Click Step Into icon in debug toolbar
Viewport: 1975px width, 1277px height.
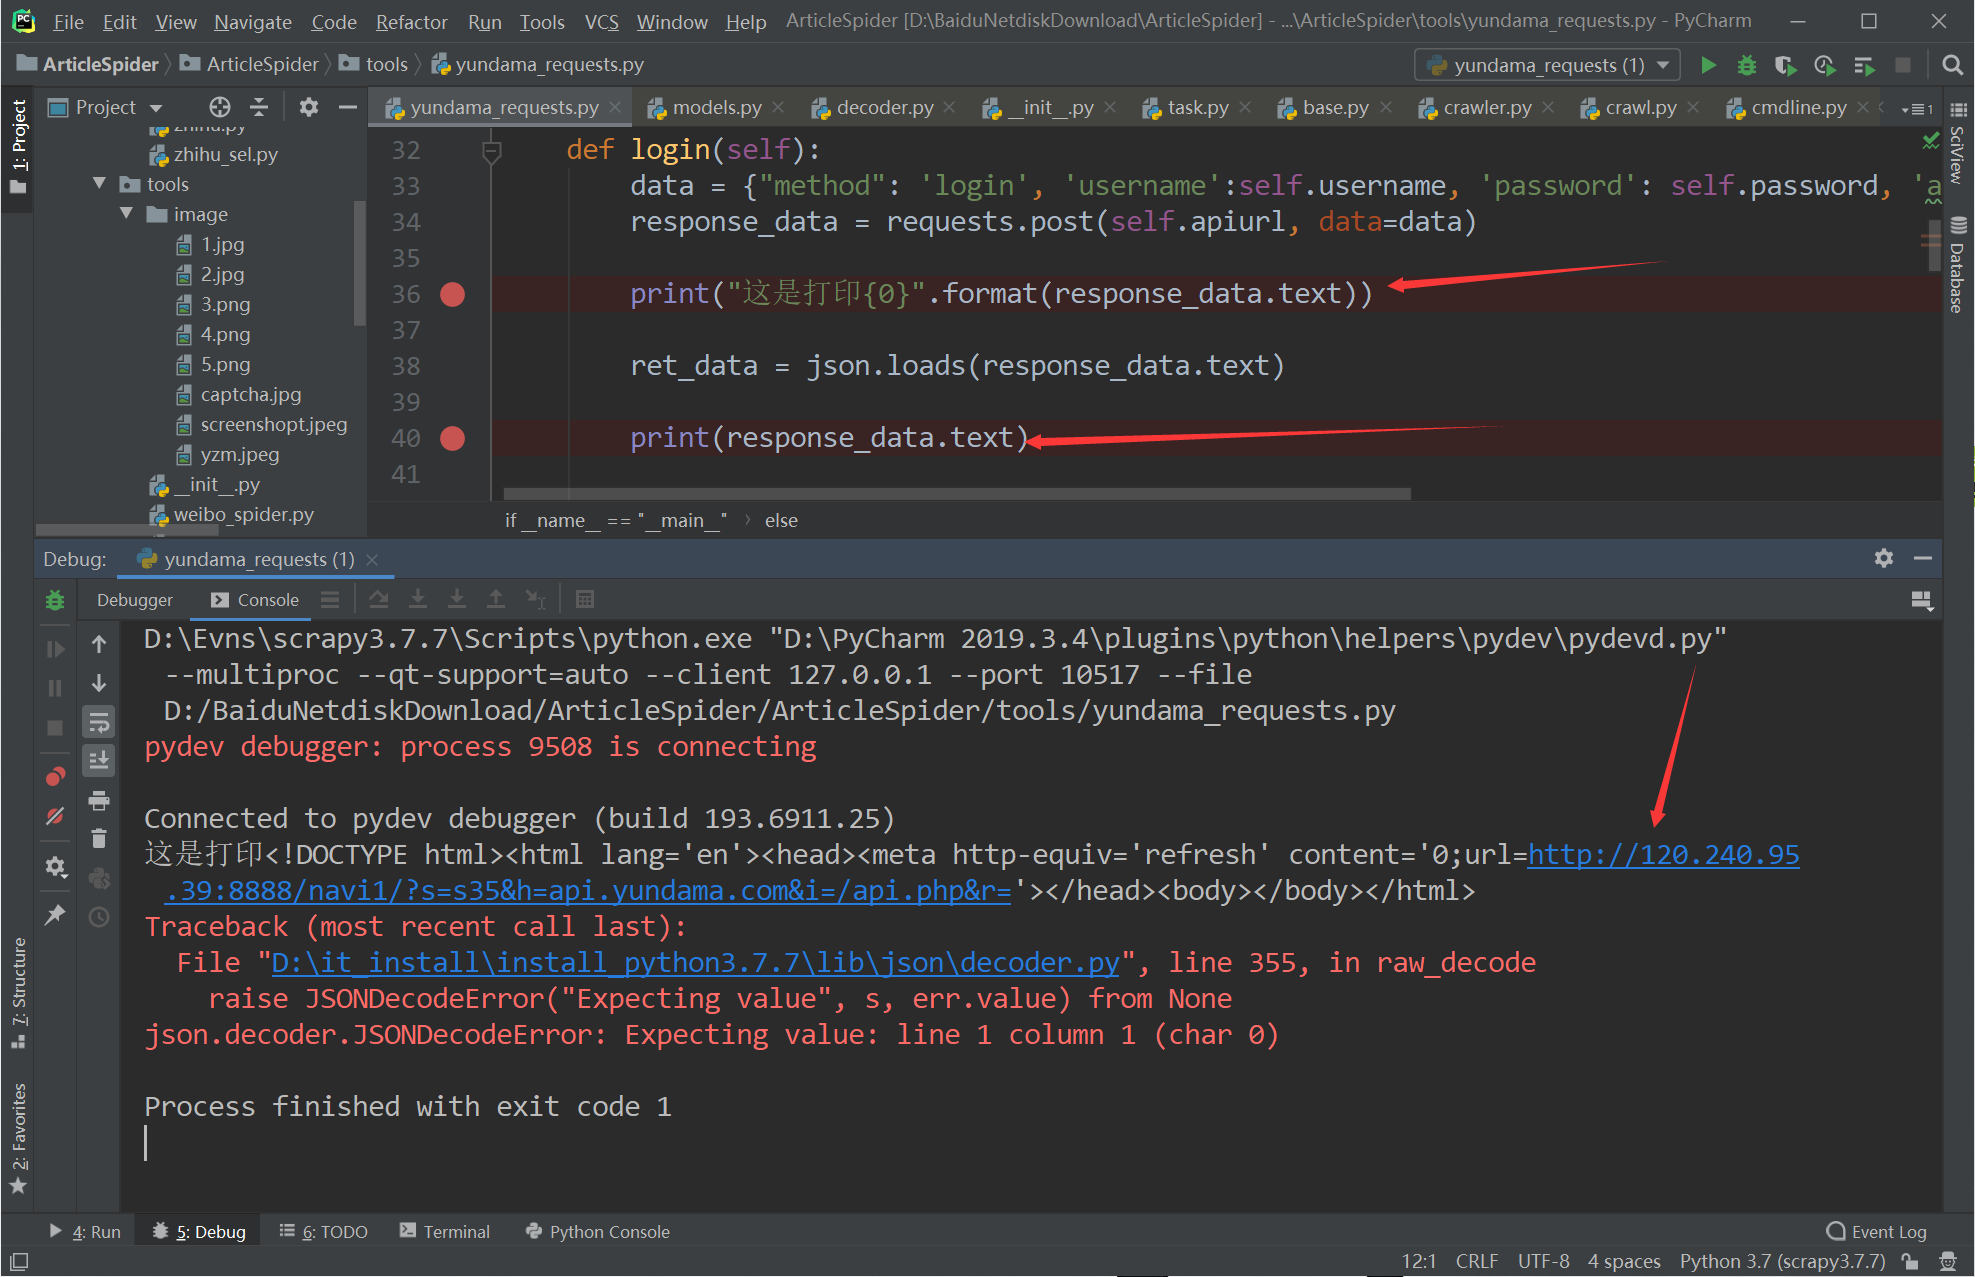(x=418, y=599)
